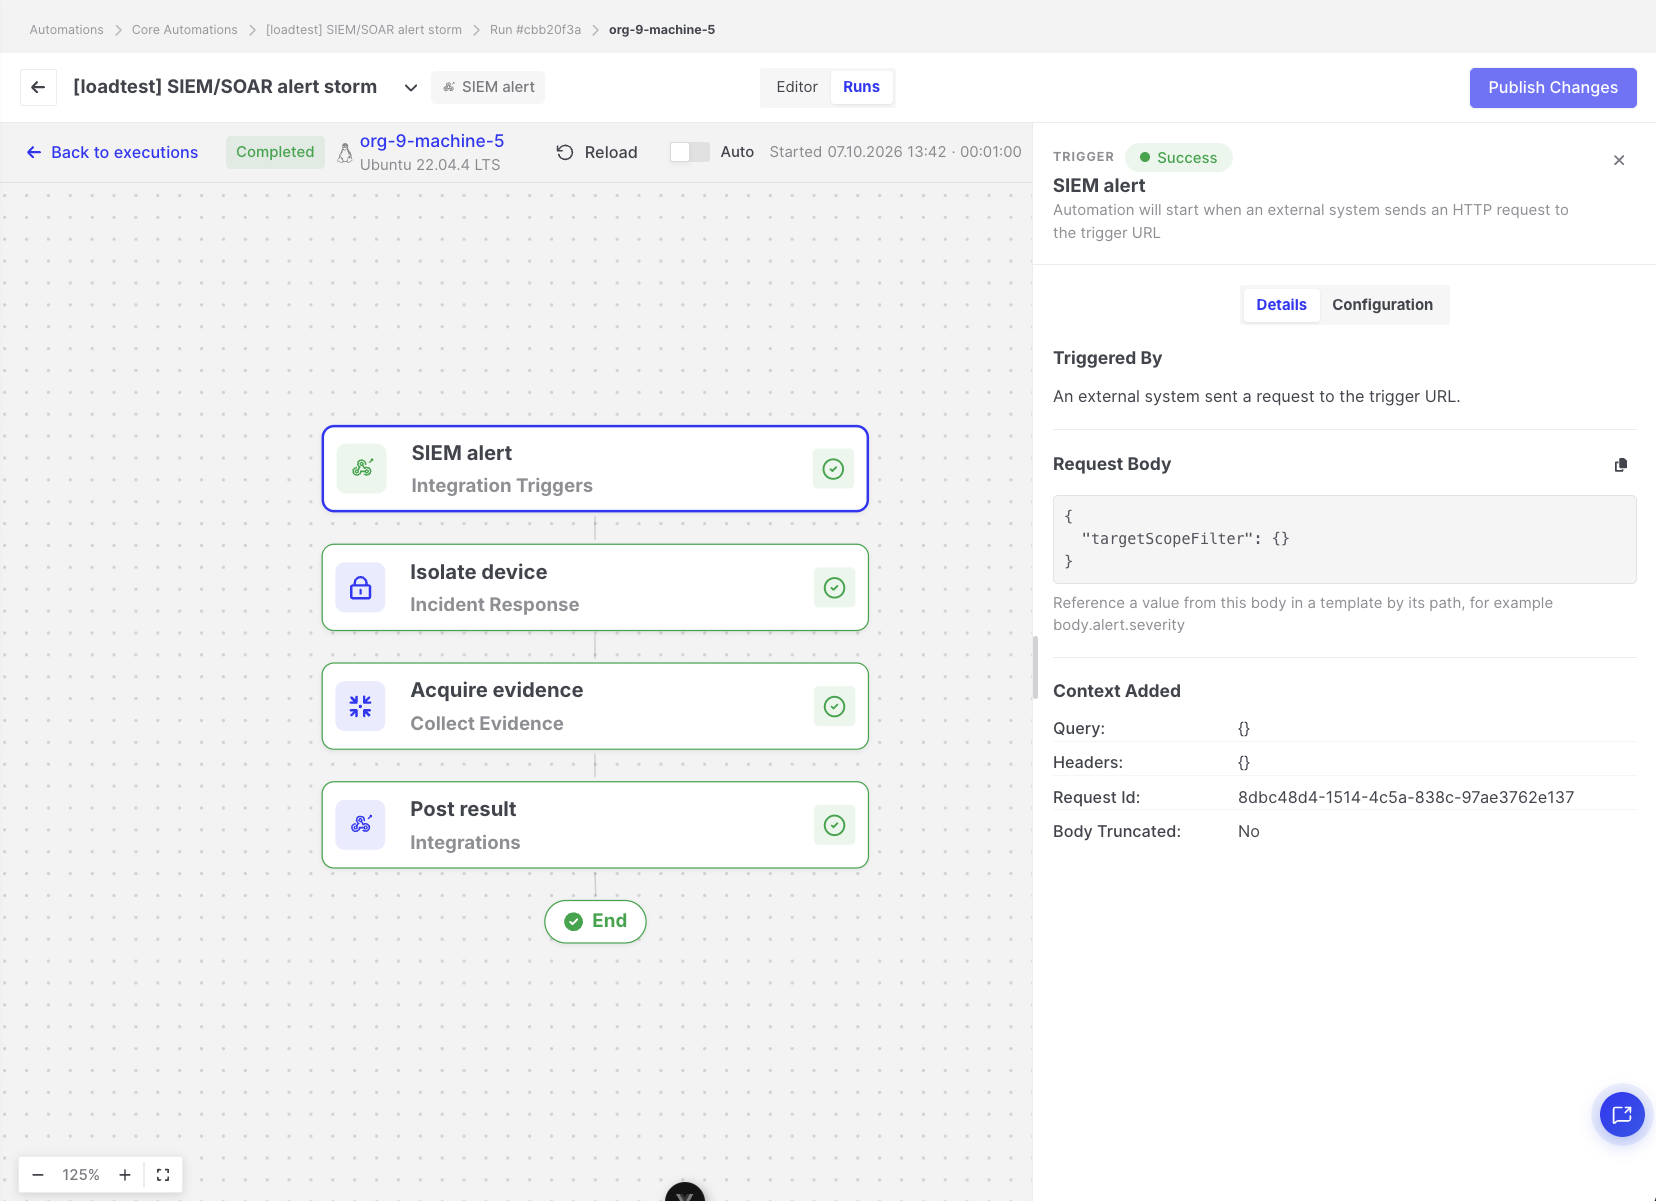This screenshot has height=1201, width=1656.
Task: Click the Completed status badge
Action: (x=275, y=152)
